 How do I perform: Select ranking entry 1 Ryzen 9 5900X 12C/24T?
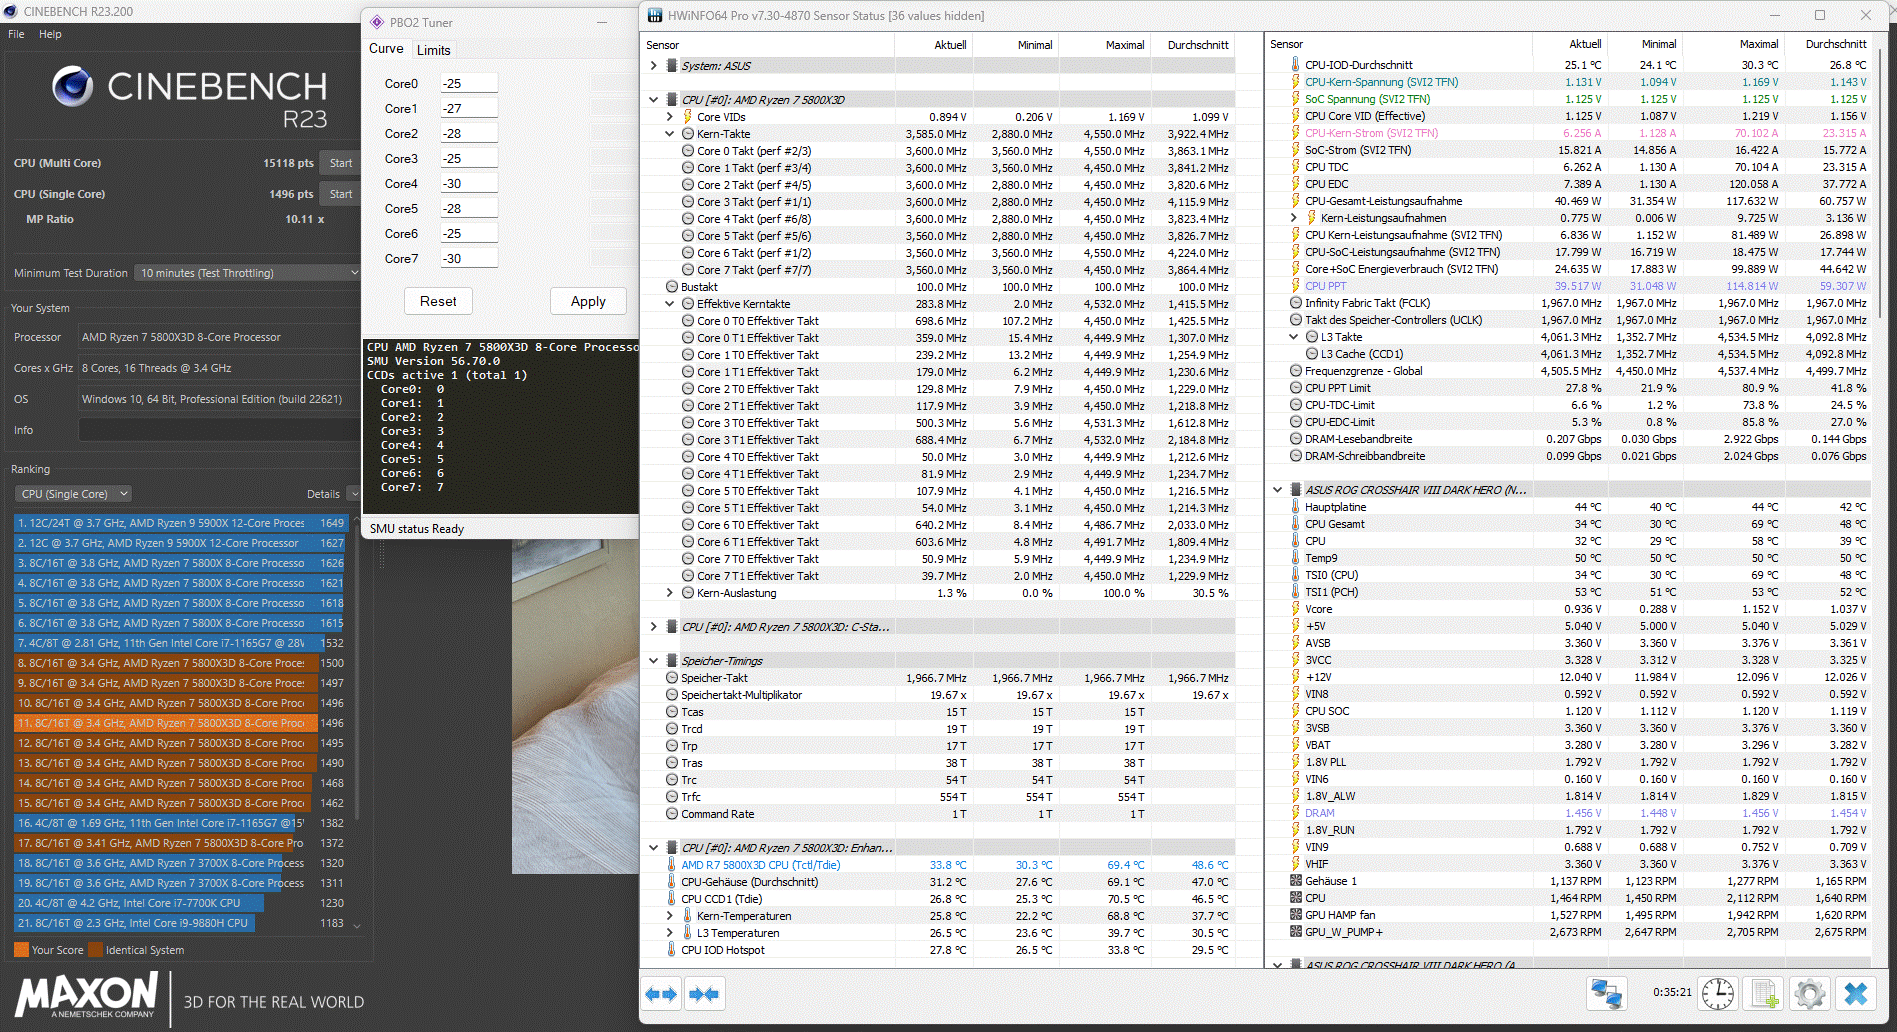[x=180, y=523]
